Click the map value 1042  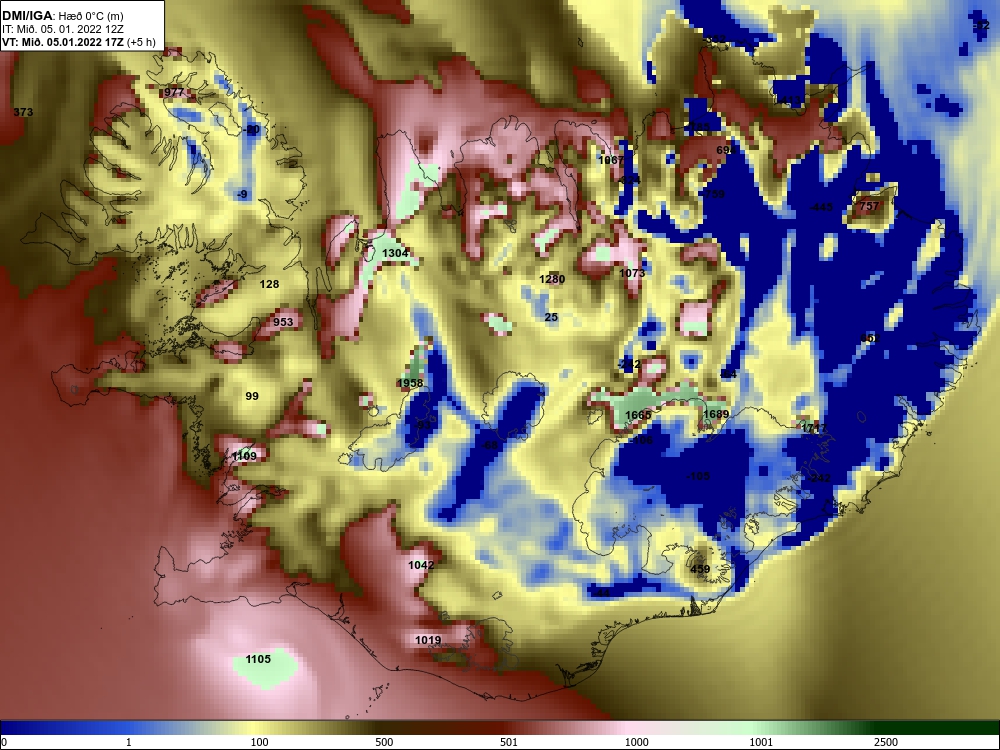tap(421, 565)
